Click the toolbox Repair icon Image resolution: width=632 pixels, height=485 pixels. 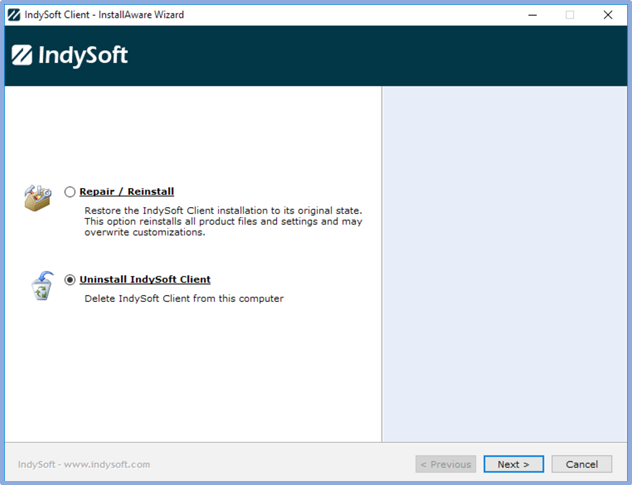39,197
